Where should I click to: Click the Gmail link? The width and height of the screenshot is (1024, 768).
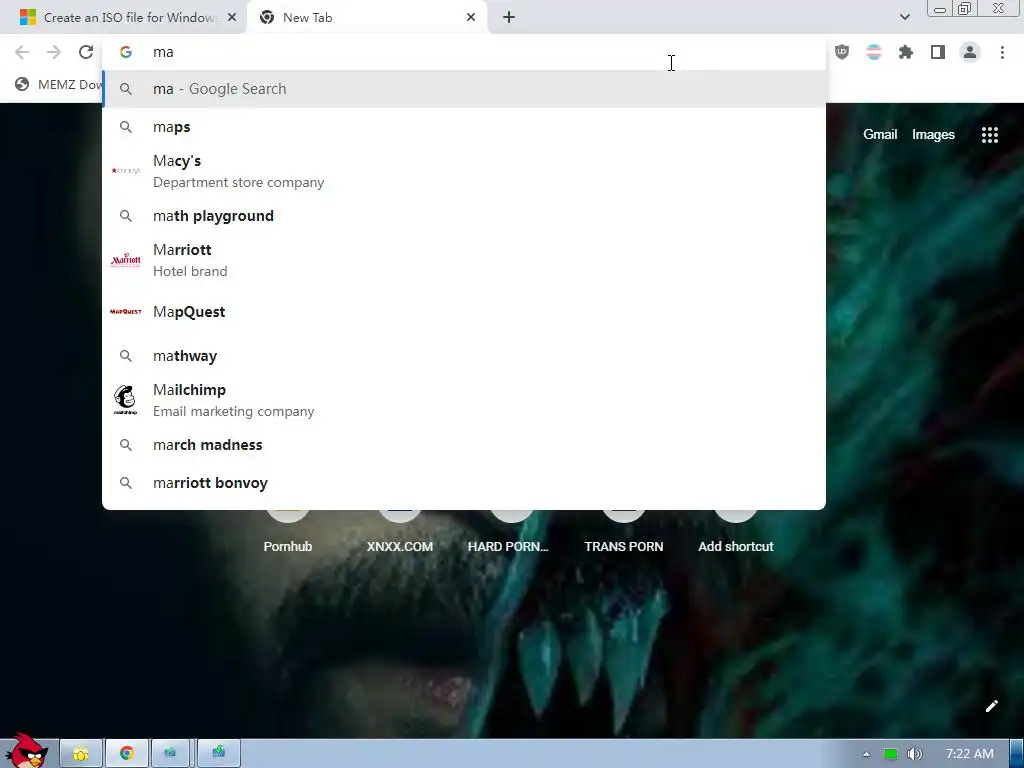click(880, 135)
